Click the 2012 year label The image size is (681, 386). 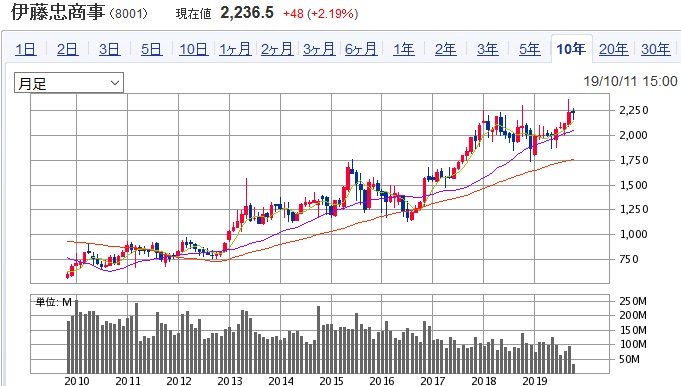pyautogui.click(x=179, y=381)
